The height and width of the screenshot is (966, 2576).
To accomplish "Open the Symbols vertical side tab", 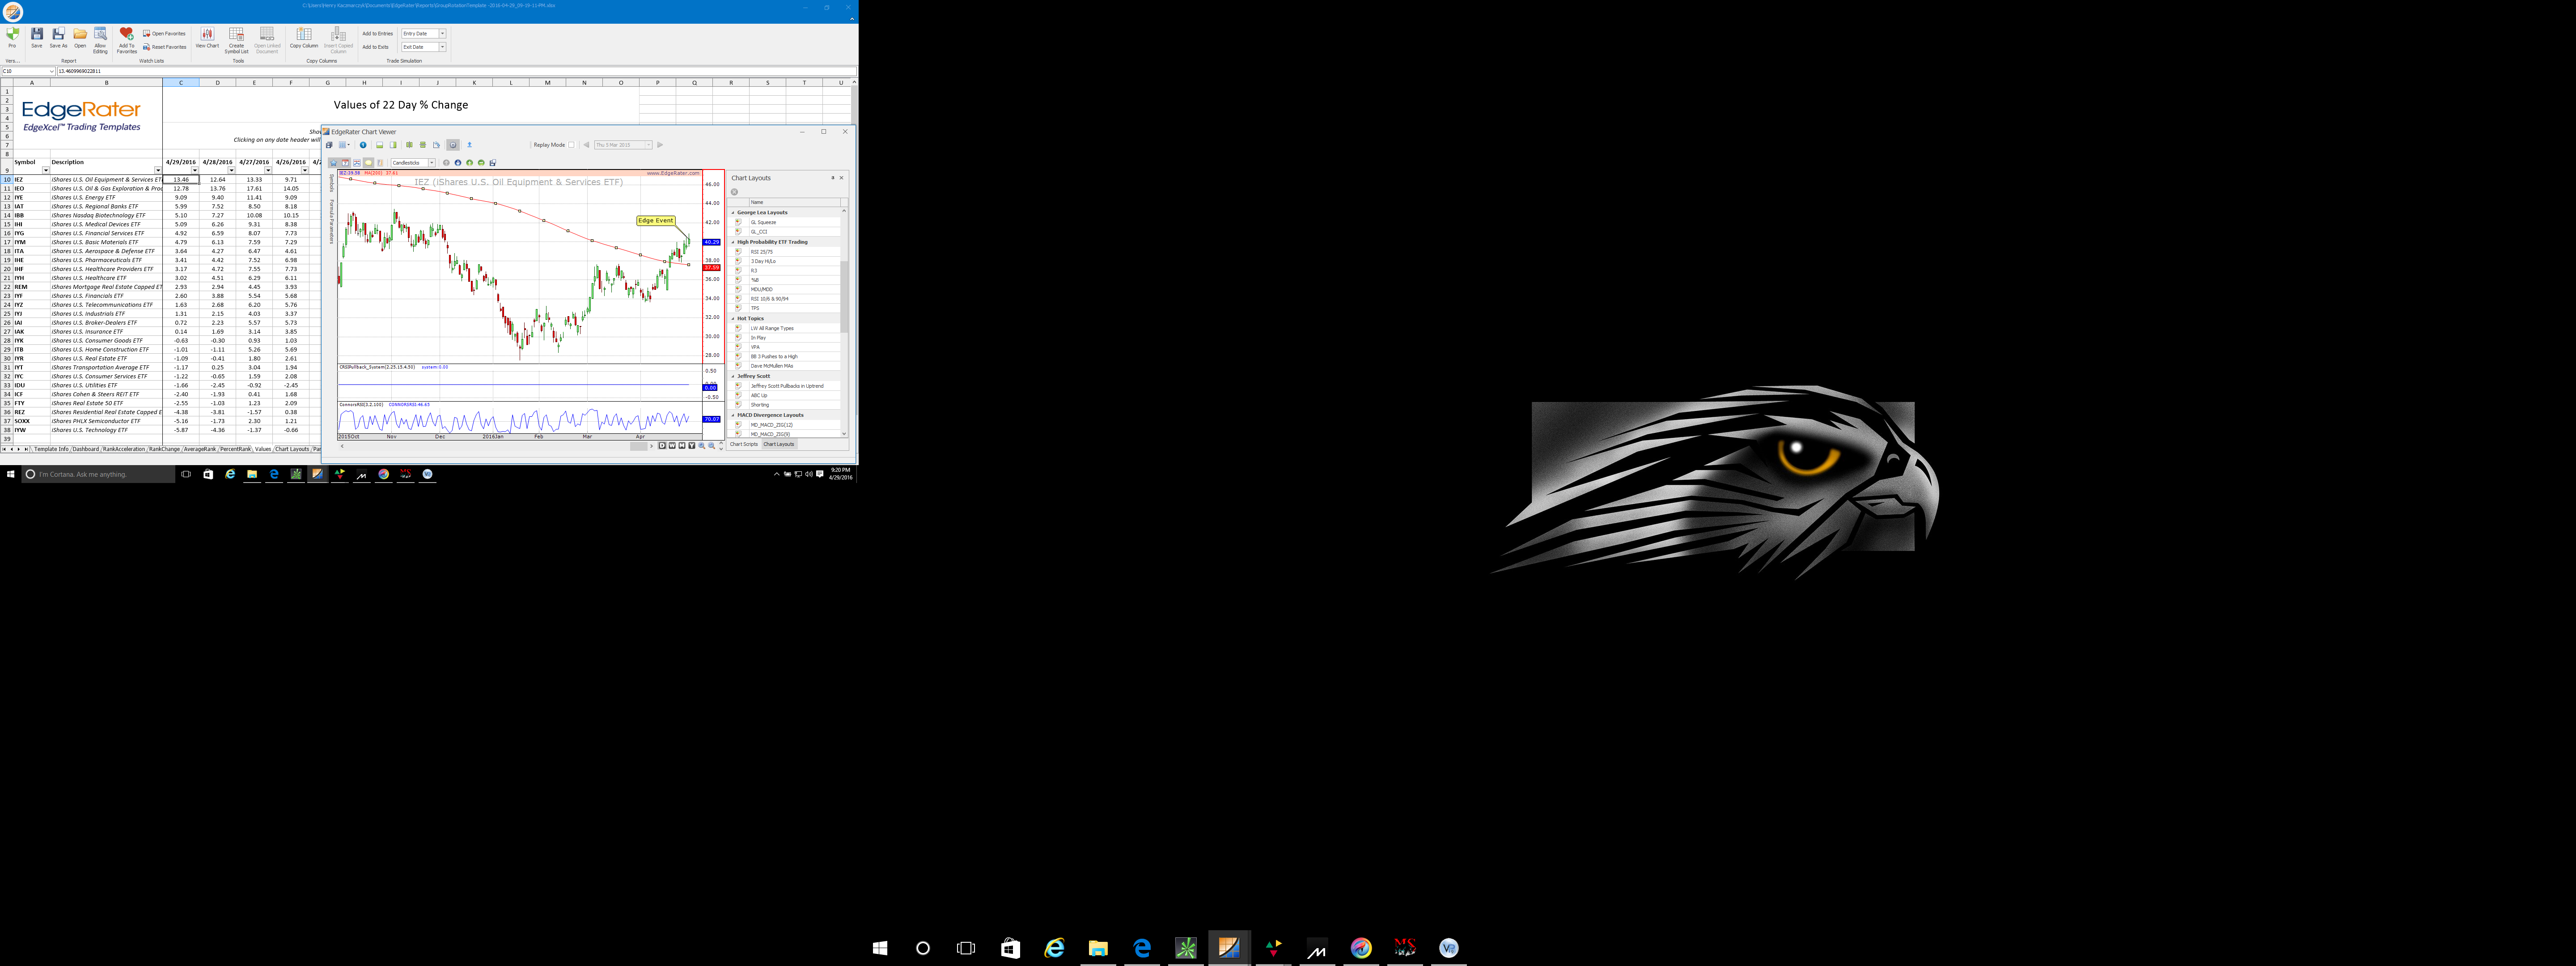I will pyautogui.click(x=331, y=183).
